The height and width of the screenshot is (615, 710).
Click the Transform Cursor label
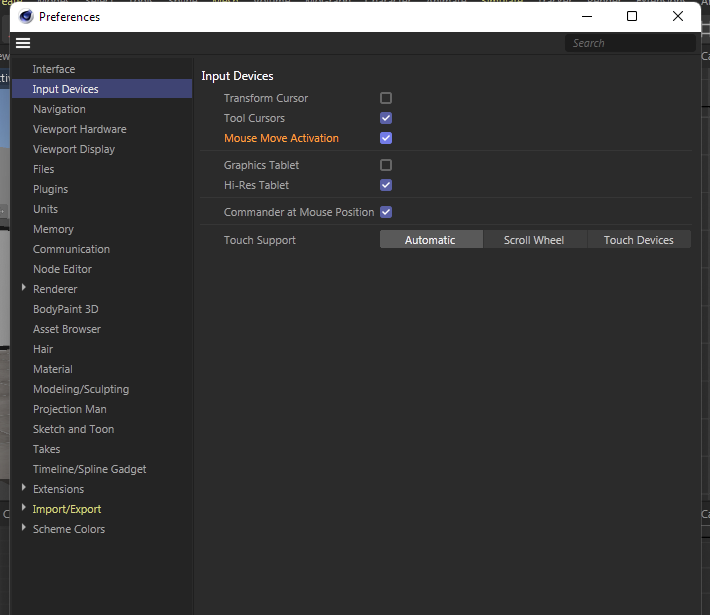266,98
